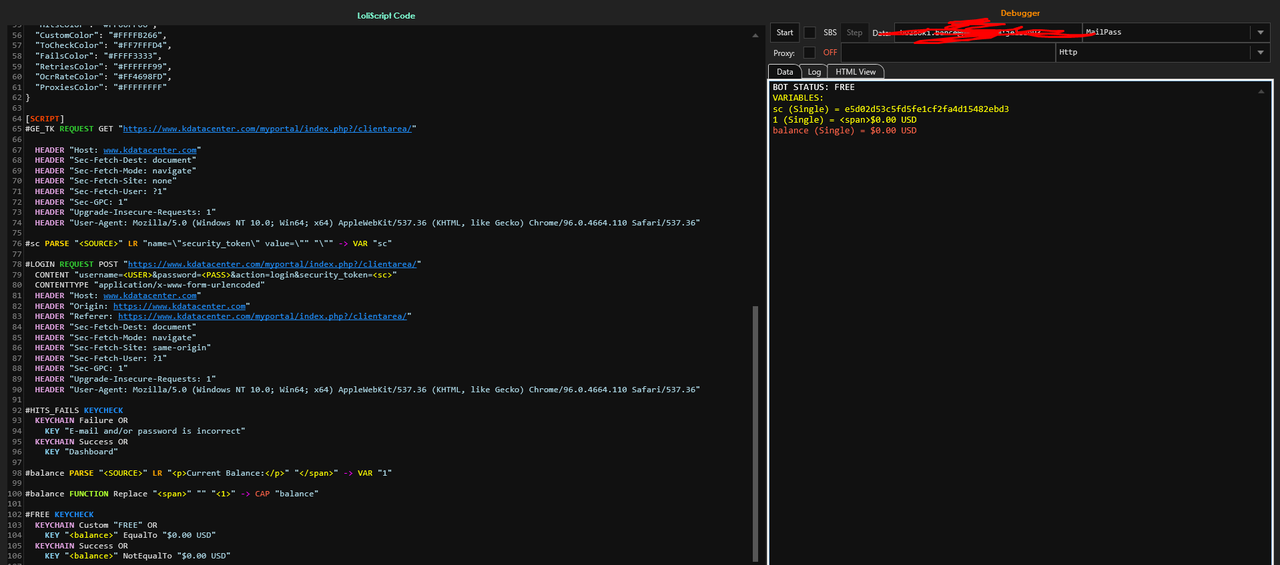Click the balance NotEqualTo "$0.00 USD" line
1280x565 pixels.
pos(138,556)
